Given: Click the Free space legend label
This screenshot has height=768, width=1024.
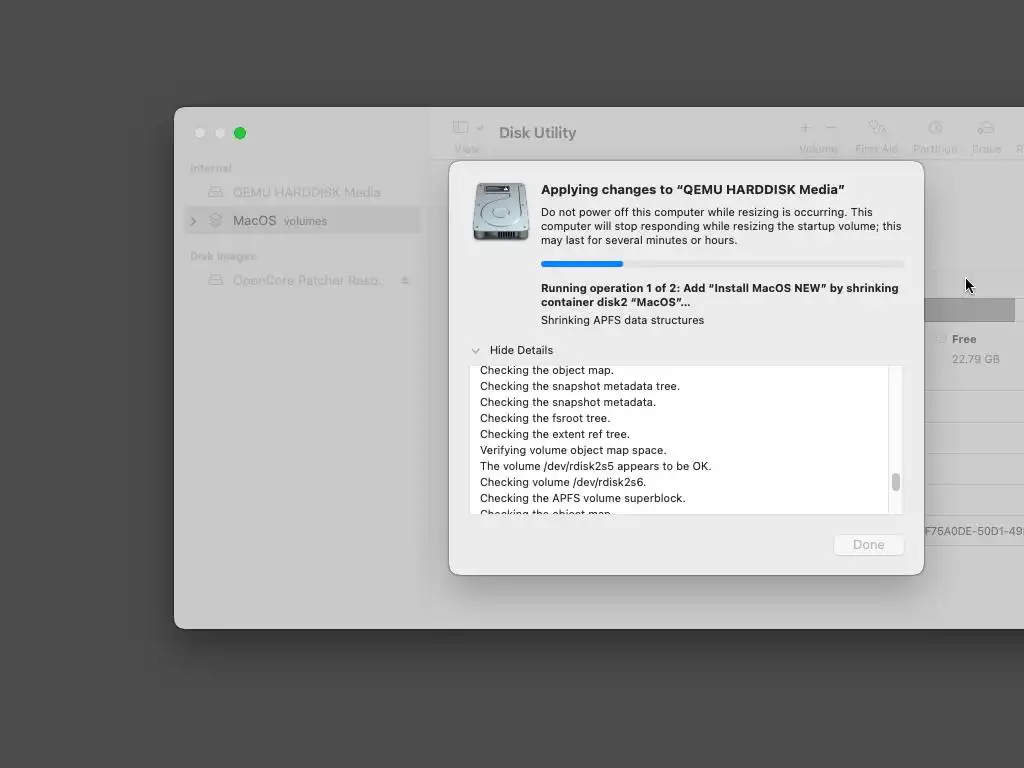Looking at the screenshot, I should [x=964, y=339].
